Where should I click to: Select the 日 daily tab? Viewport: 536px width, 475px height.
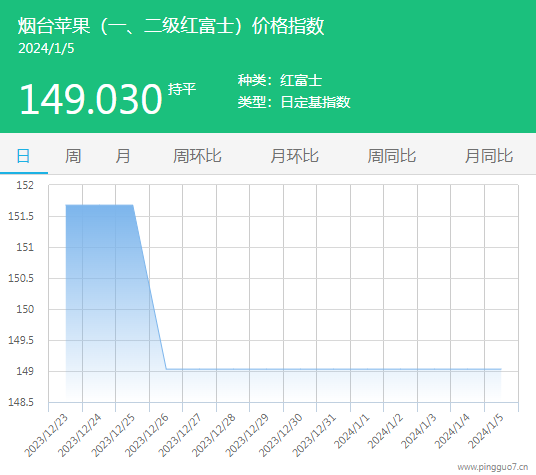23,156
